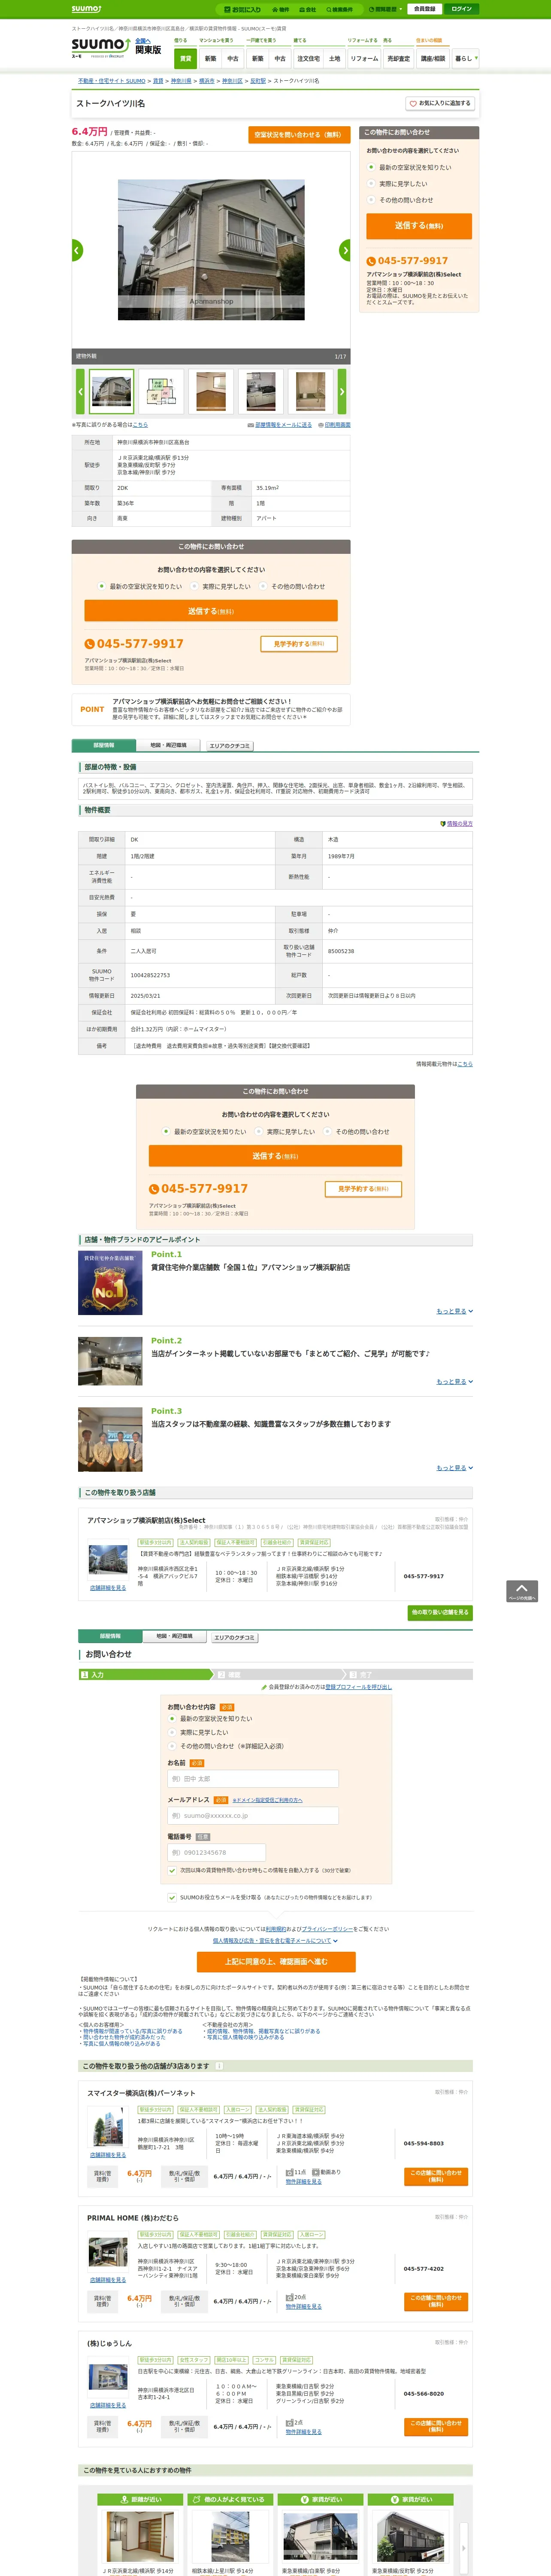
Task: Select the 賃貸 navigation tab
Action: tap(186, 58)
